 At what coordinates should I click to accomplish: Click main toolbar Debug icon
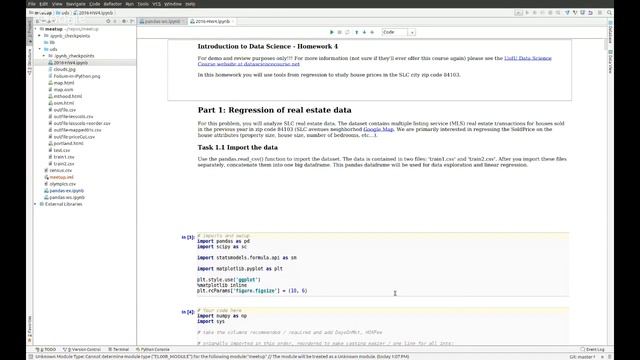pos(535,13)
